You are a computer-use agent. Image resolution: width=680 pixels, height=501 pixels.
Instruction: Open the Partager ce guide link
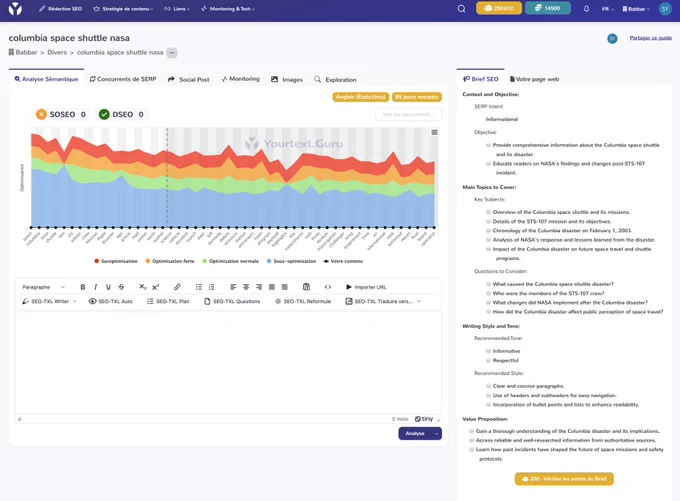point(651,38)
